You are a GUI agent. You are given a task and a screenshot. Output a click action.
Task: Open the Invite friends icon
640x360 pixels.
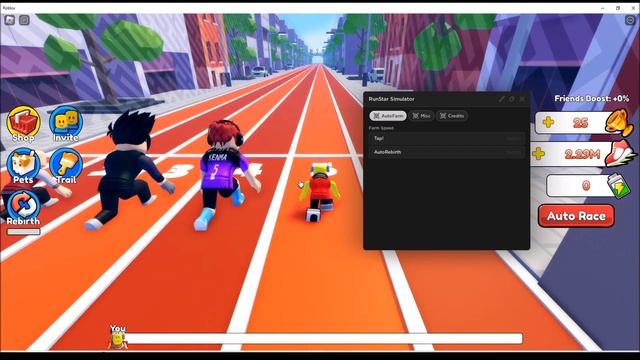point(65,122)
